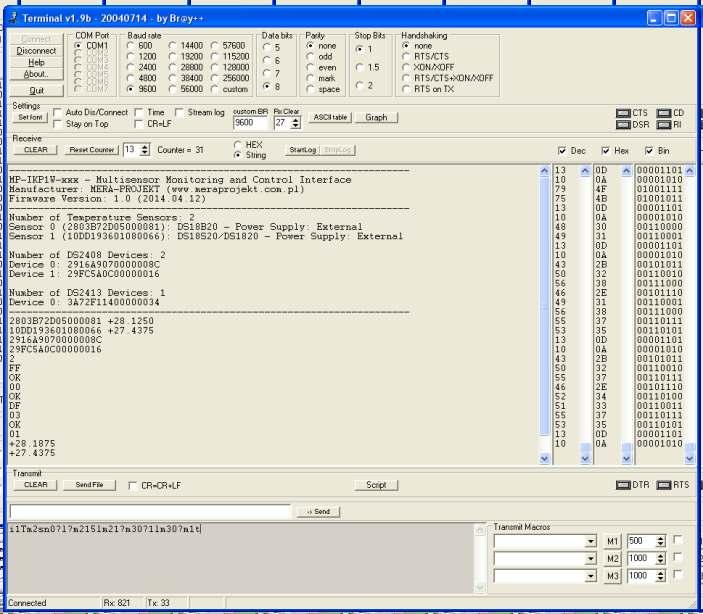Click down arrow of Bin column scrollbar
This screenshot has width=703, height=614.
tap(690, 458)
